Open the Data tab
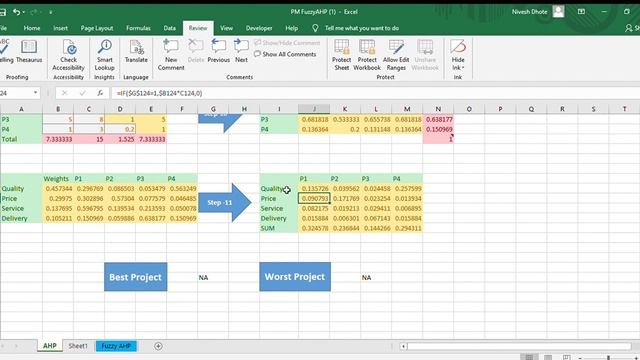The width and height of the screenshot is (640, 360). 170,28
